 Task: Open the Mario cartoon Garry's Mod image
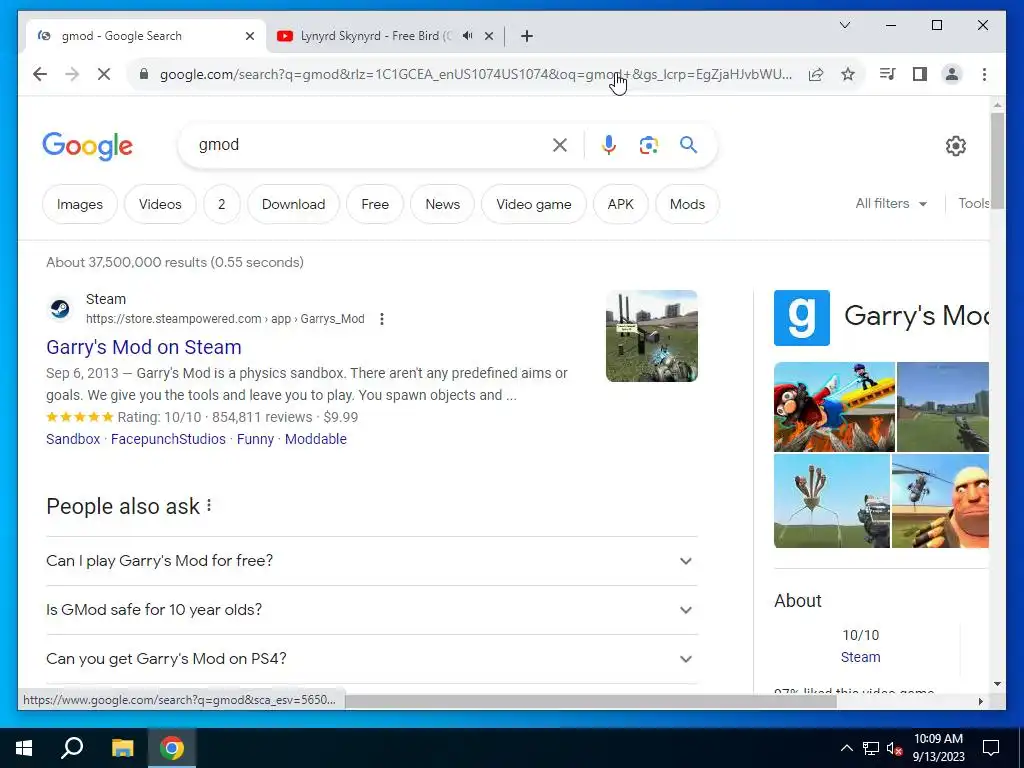834,407
